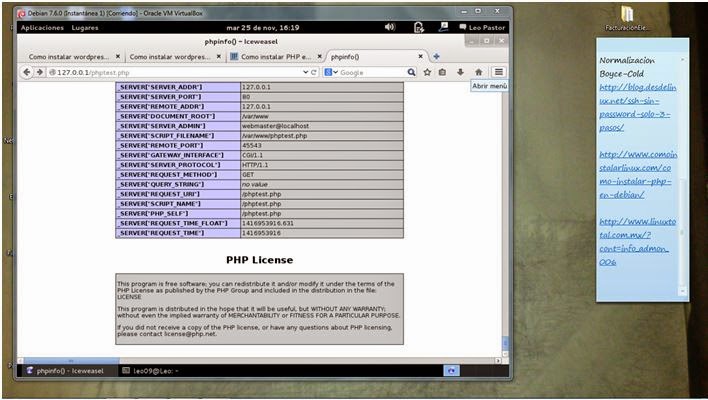Open ssh-sin-password link in sticky note
The height and width of the screenshot is (400, 708).
point(637,107)
